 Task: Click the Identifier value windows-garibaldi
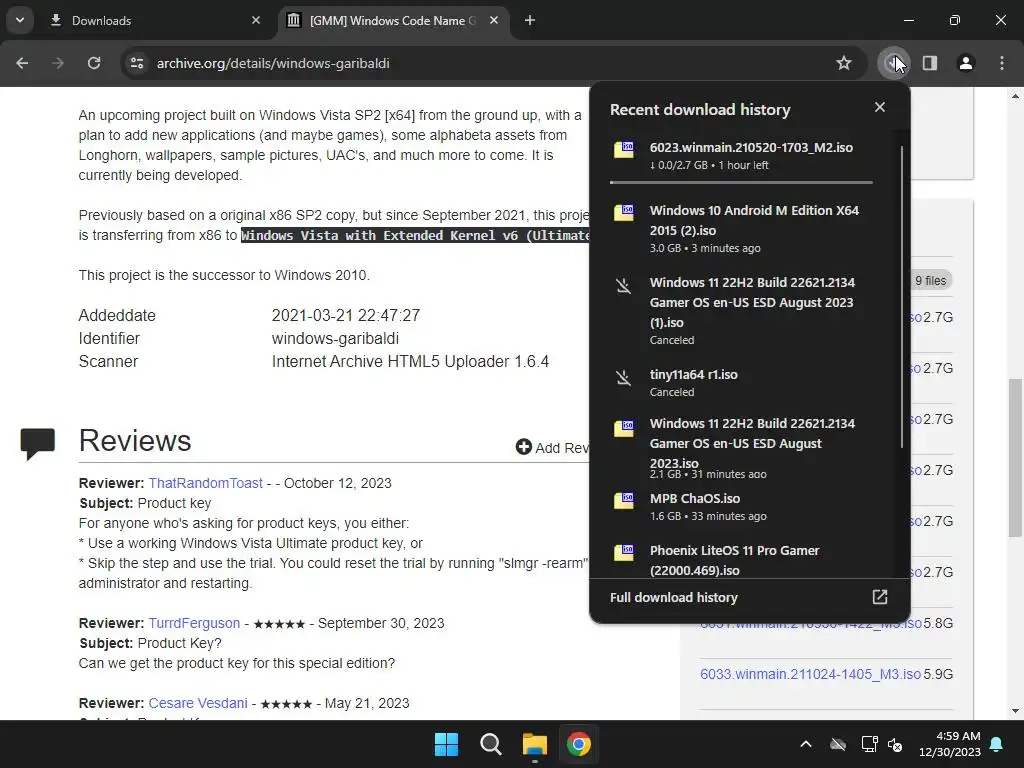pyautogui.click(x=335, y=338)
